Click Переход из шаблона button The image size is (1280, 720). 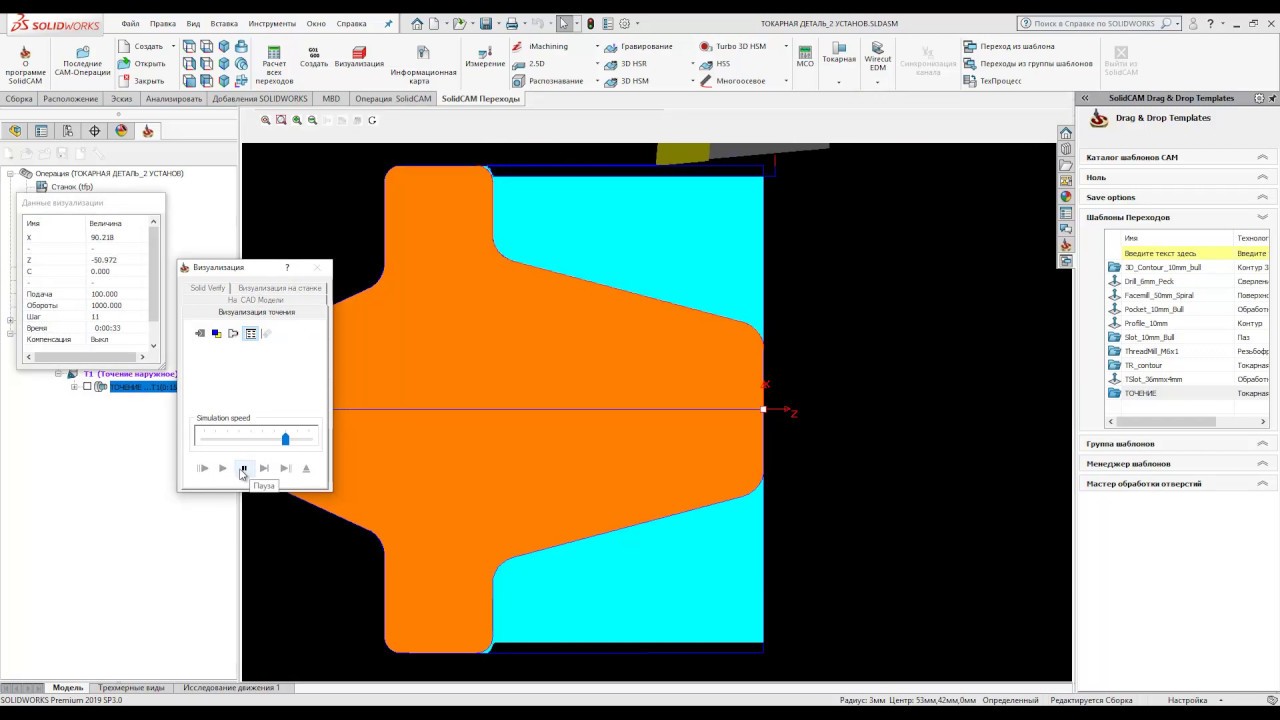coord(1008,46)
